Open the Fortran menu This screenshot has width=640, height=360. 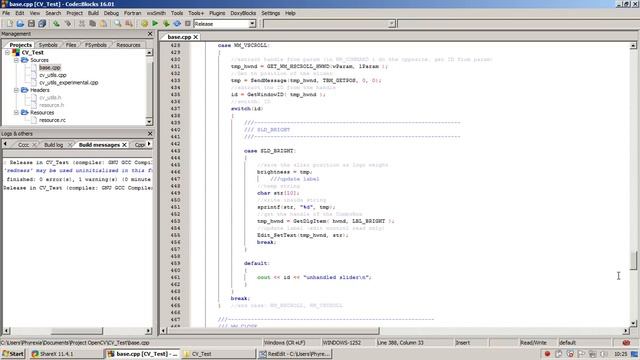[132, 13]
